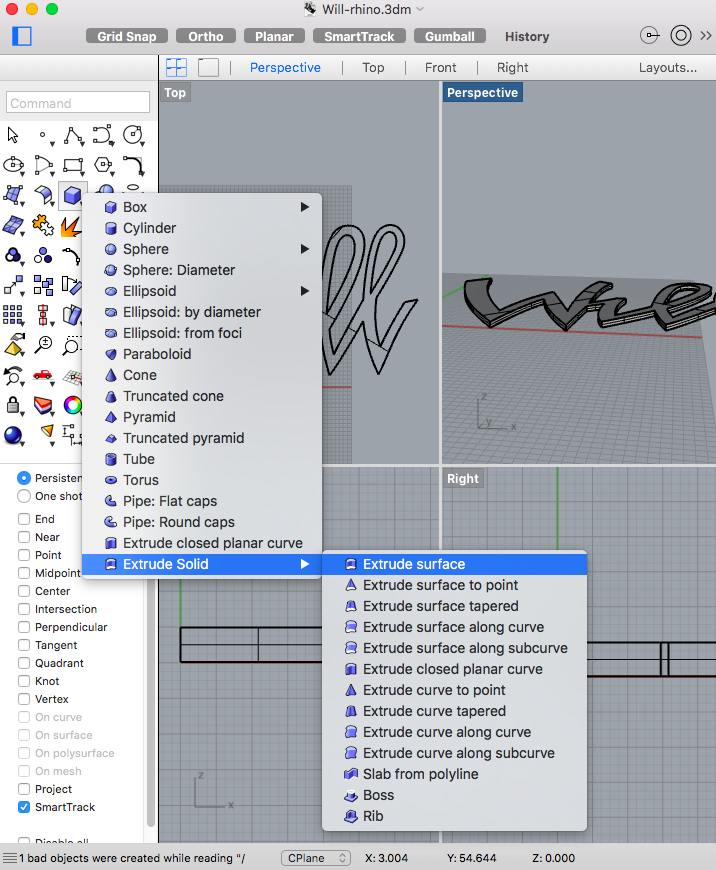Open the red car tool icon

pyautogui.click(x=43, y=376)
